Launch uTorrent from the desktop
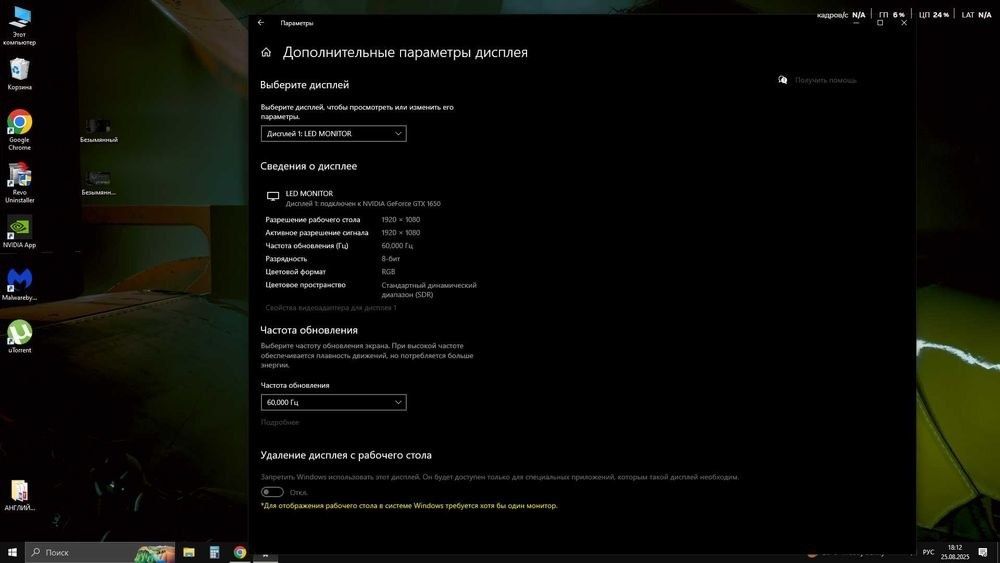Viewport: 1000px width, 563px height. click(19, 336)
